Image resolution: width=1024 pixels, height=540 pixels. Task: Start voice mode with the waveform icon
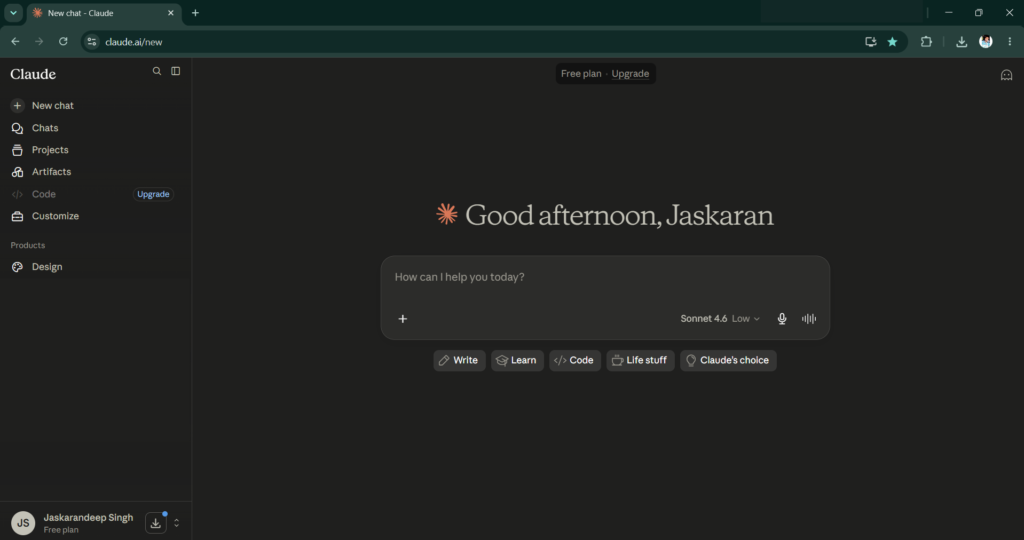809,319
